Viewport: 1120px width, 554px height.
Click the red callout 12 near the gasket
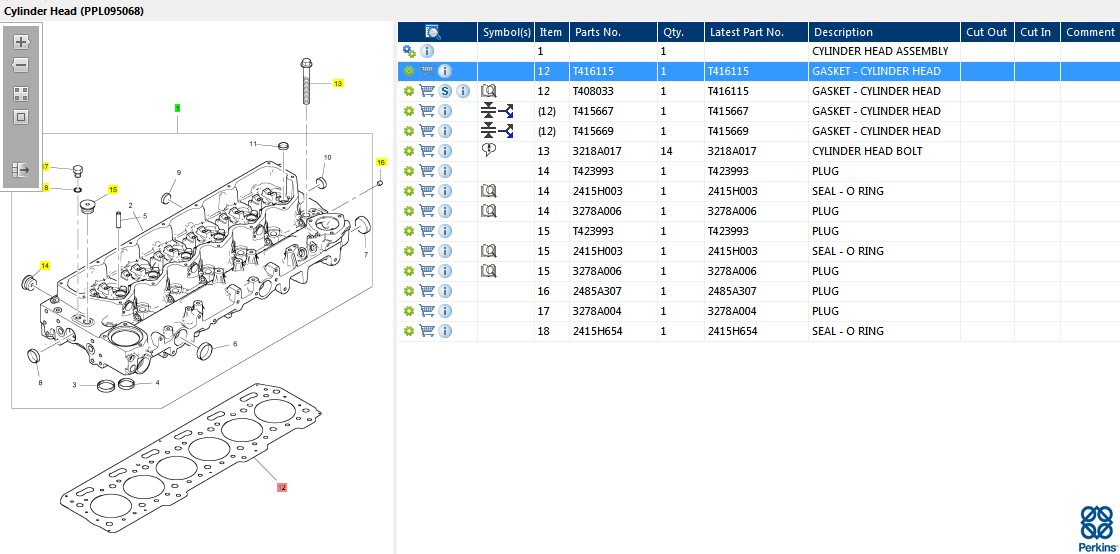tap(282, 488)
